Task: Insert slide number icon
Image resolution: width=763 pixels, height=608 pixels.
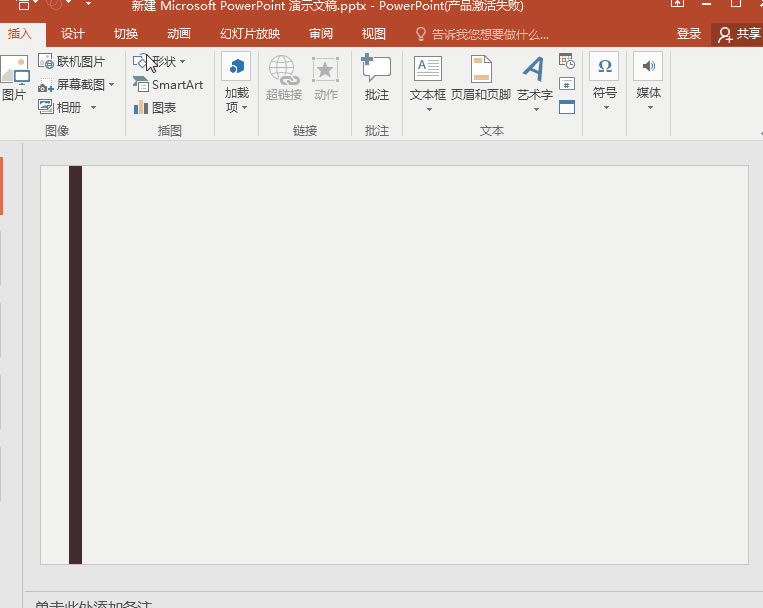Action: click(x=567, y=84)
